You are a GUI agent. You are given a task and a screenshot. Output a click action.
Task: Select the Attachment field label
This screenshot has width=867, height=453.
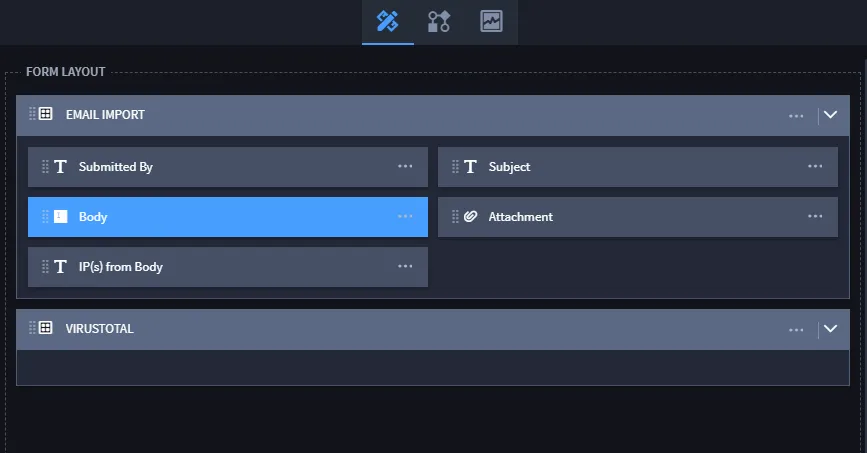(520, 217)
